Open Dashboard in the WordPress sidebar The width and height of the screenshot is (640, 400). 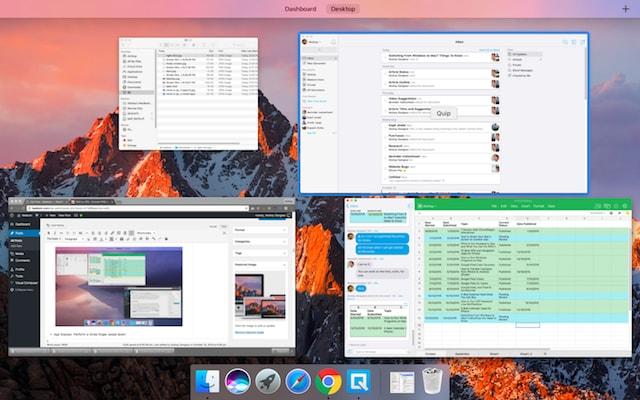tap(24, 224)
